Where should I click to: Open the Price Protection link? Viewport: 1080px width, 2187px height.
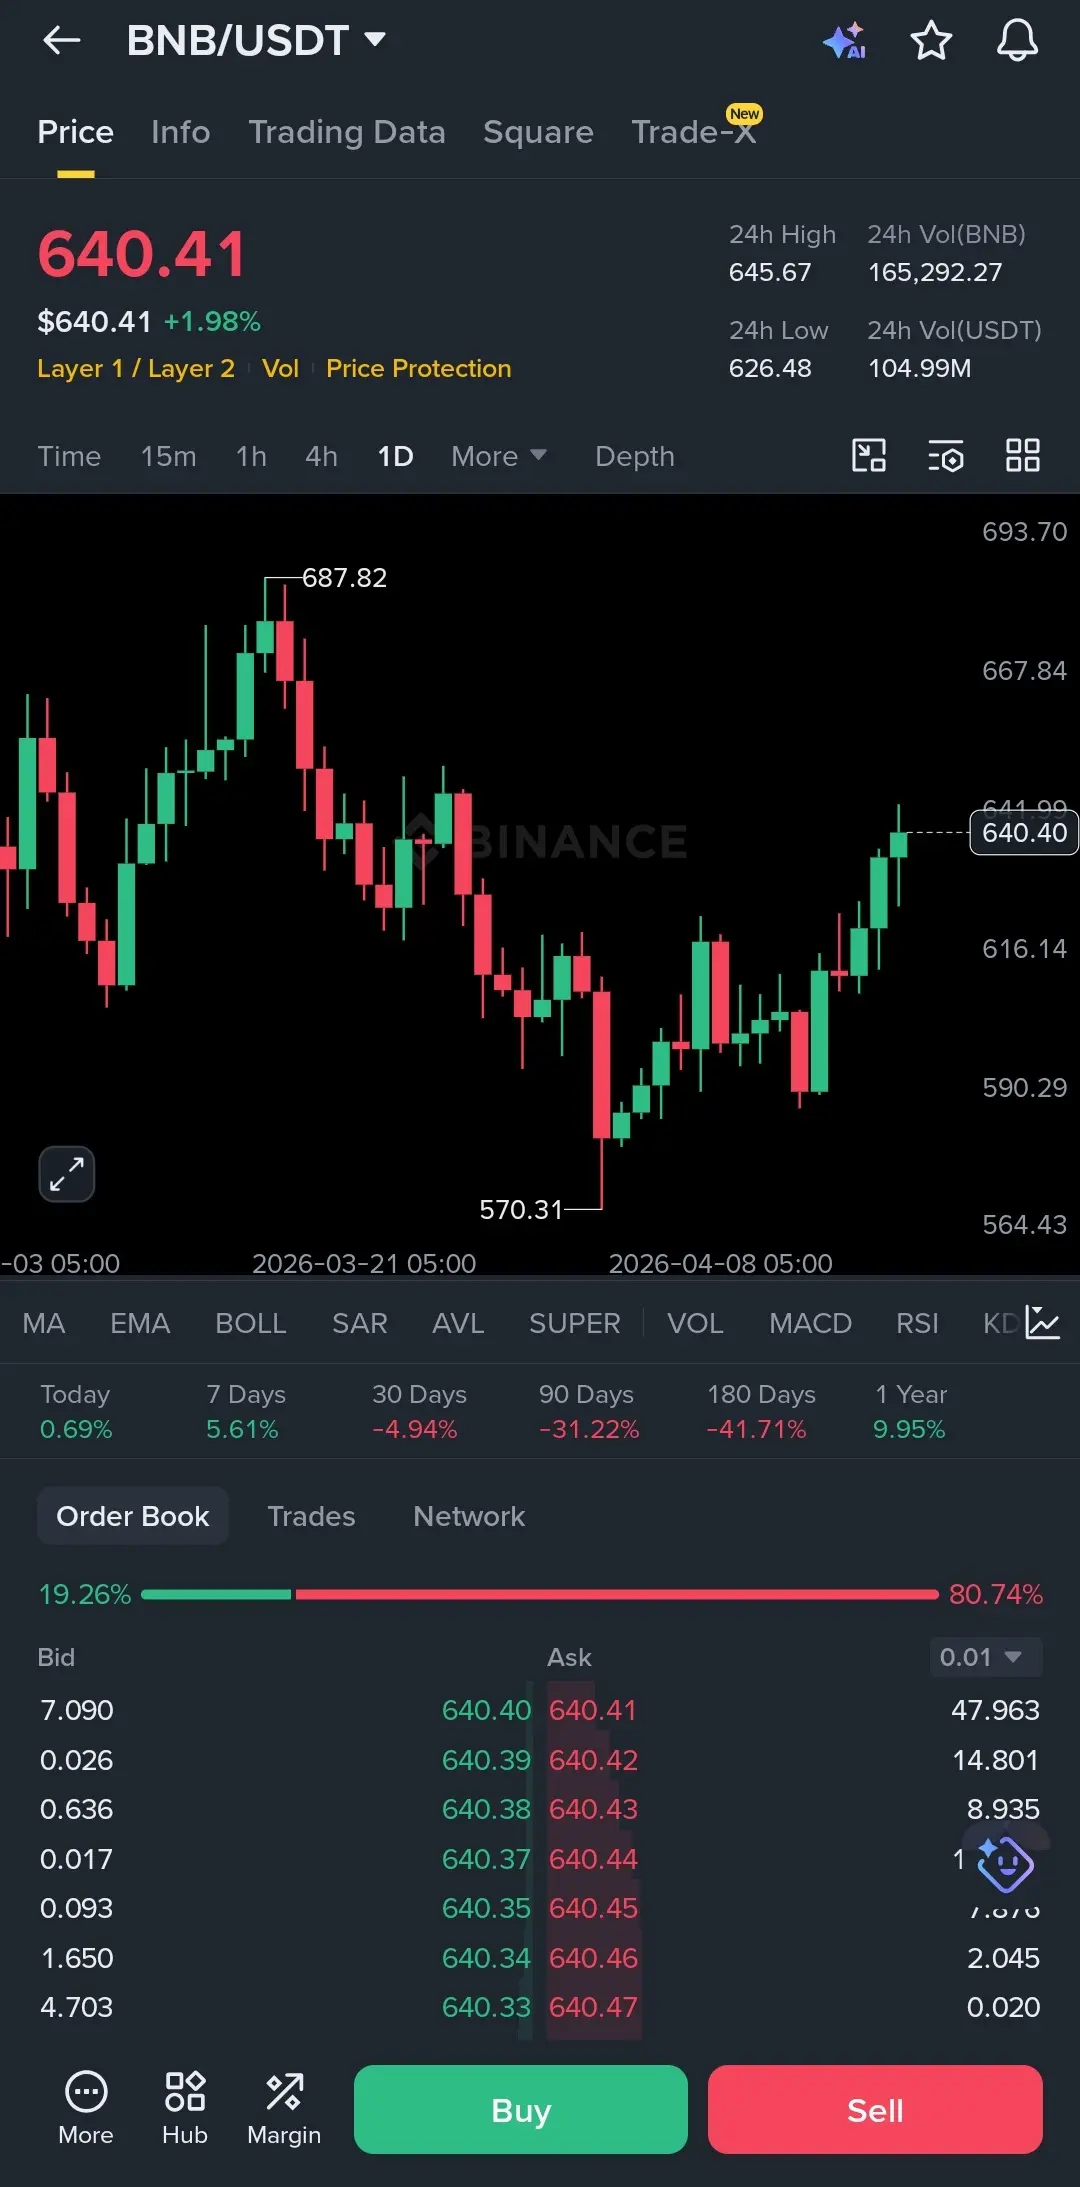tap(419, 368)
